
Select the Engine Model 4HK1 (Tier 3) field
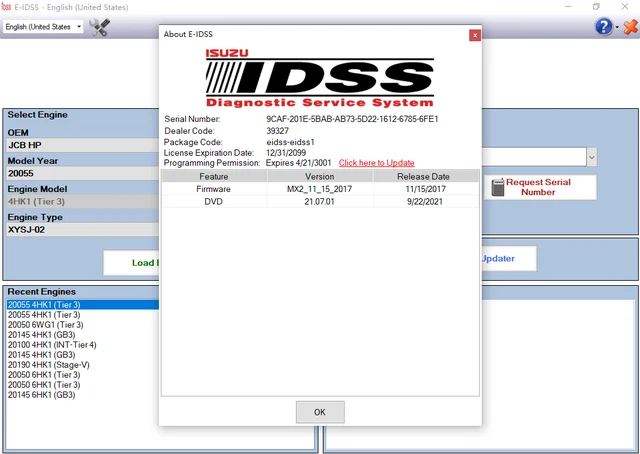pyautogui.click(x=83, y=201)
